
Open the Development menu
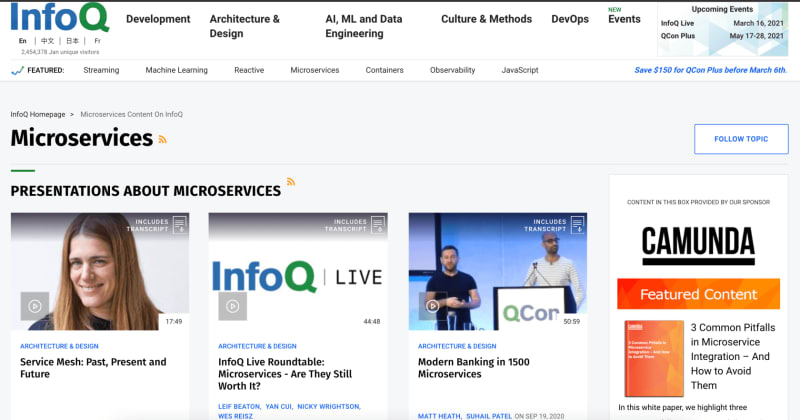[x=158, y=19]
